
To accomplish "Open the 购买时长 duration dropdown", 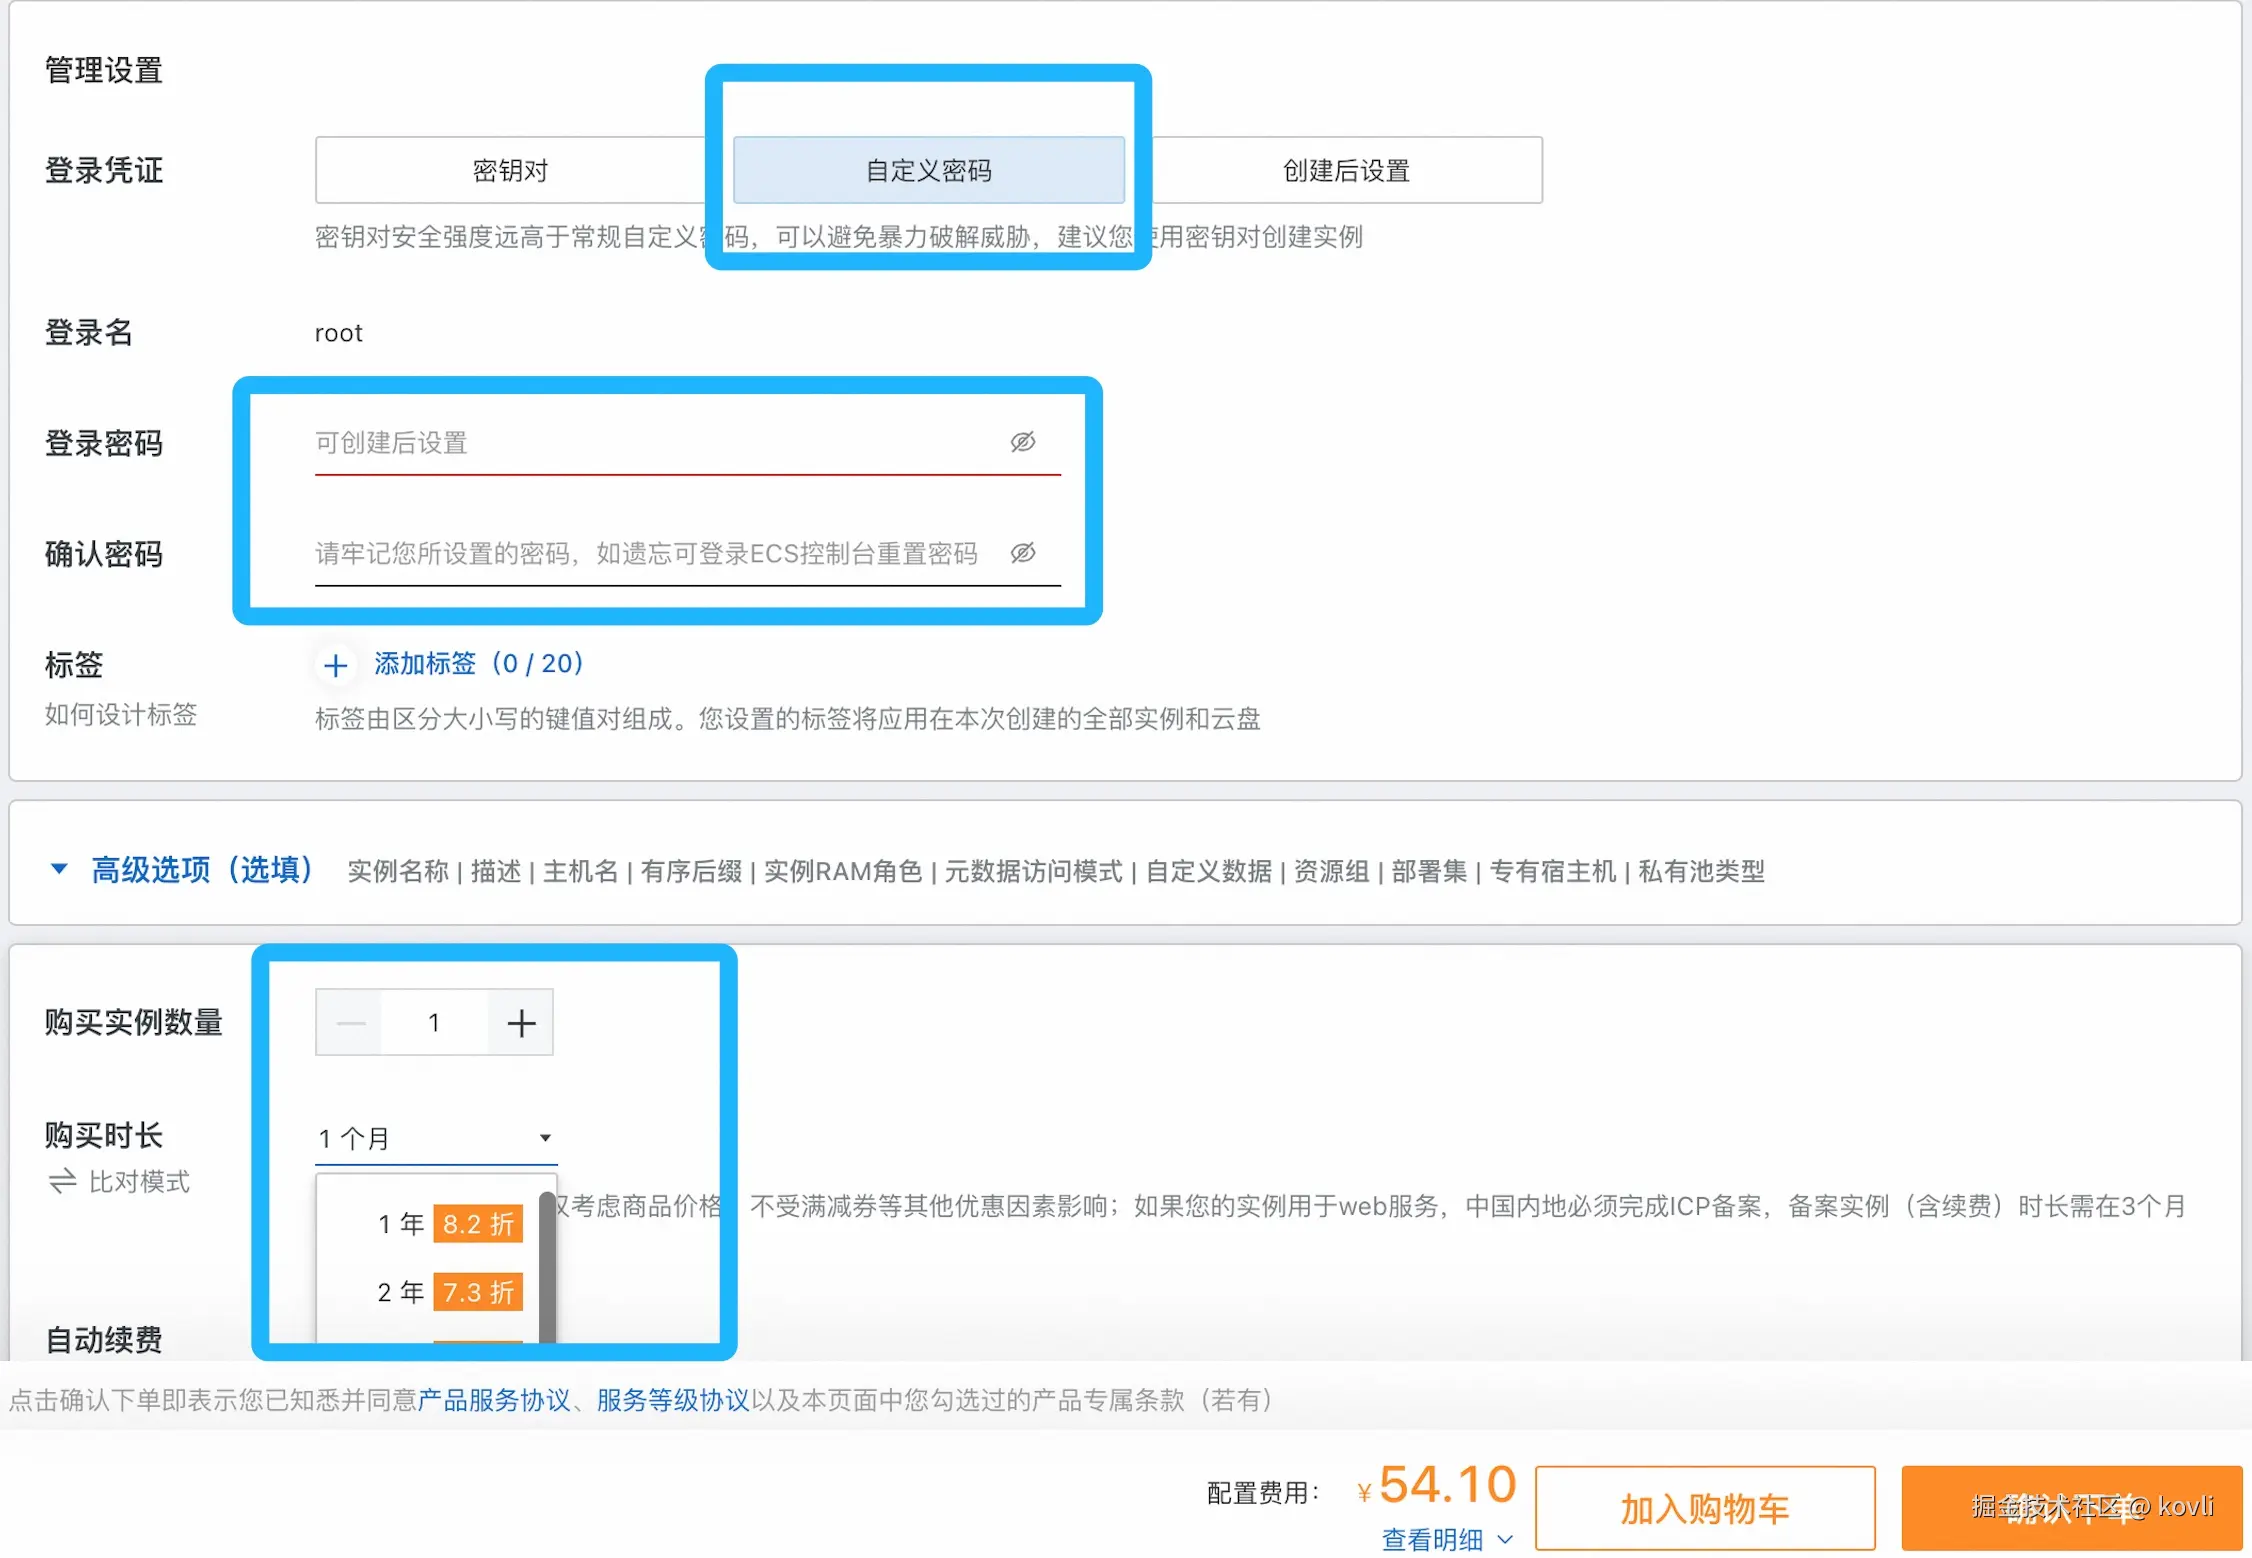I will [x=436, y=1138].
